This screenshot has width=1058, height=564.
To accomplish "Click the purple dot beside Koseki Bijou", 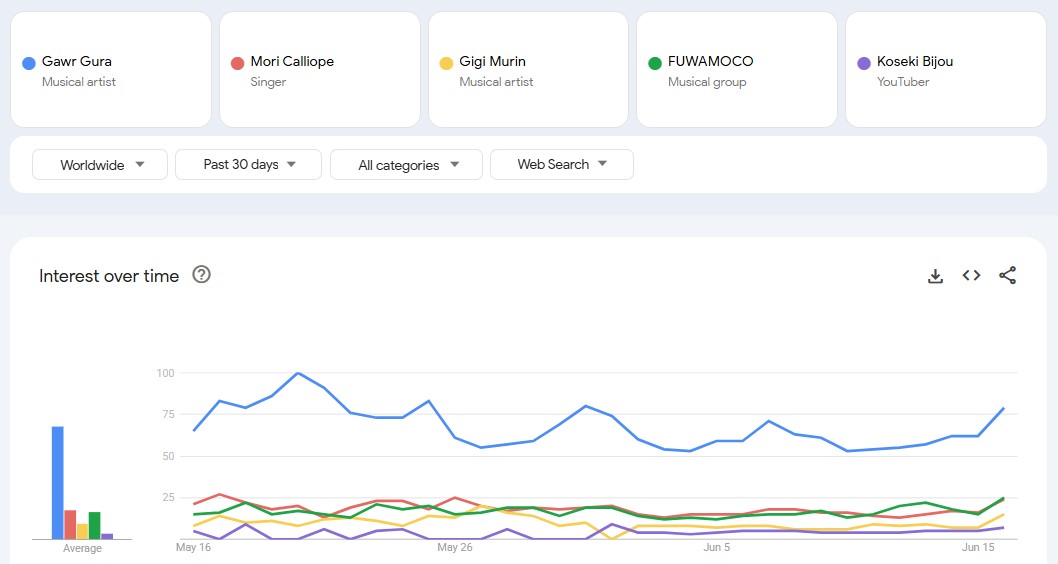I will 863,63.
